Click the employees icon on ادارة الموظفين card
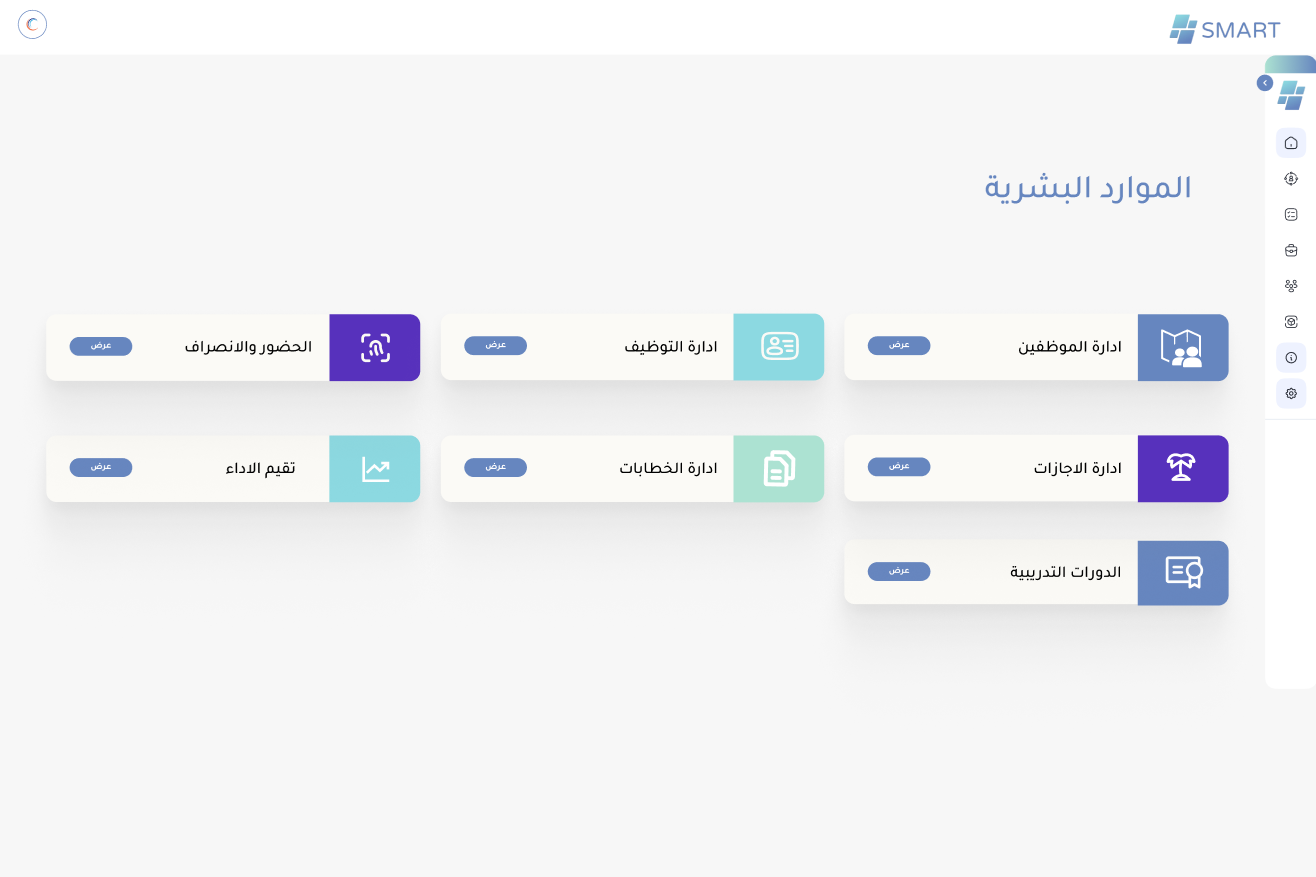Viewport: 1316px width, 877px height. 1182,347
